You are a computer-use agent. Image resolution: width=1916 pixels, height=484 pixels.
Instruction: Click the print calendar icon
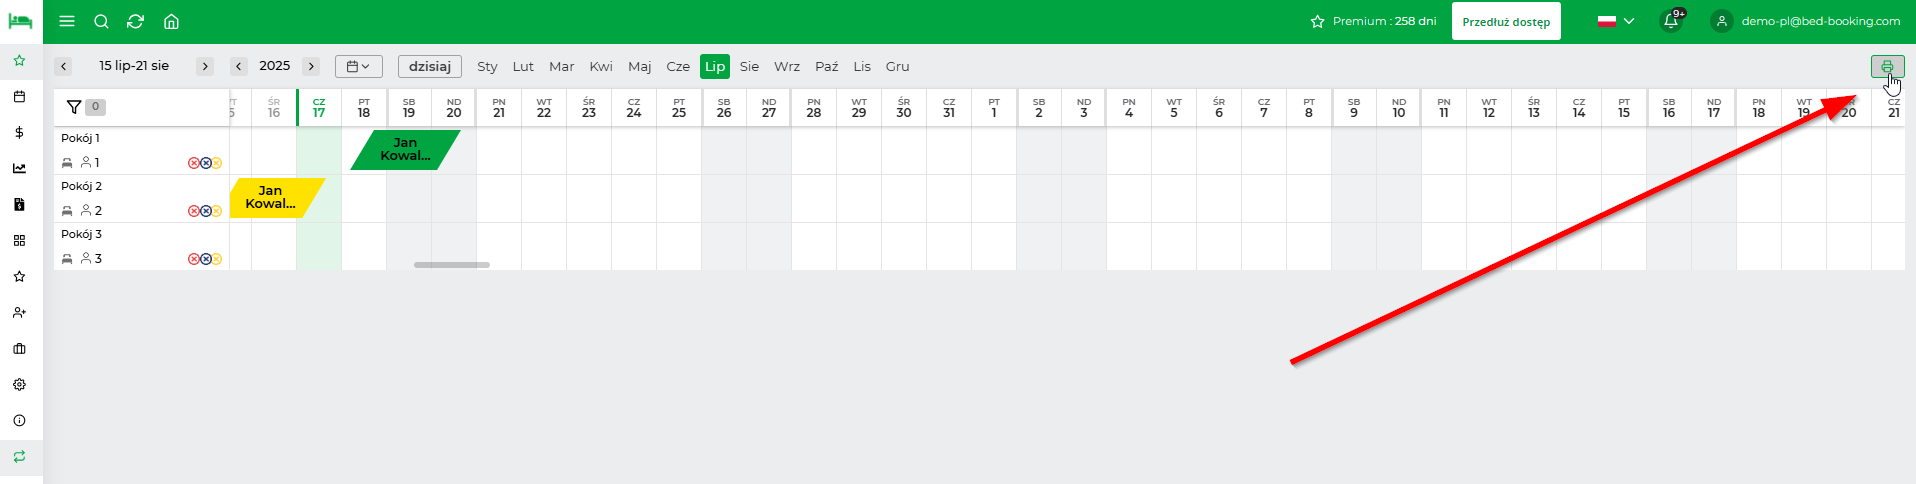(1887, 67)
